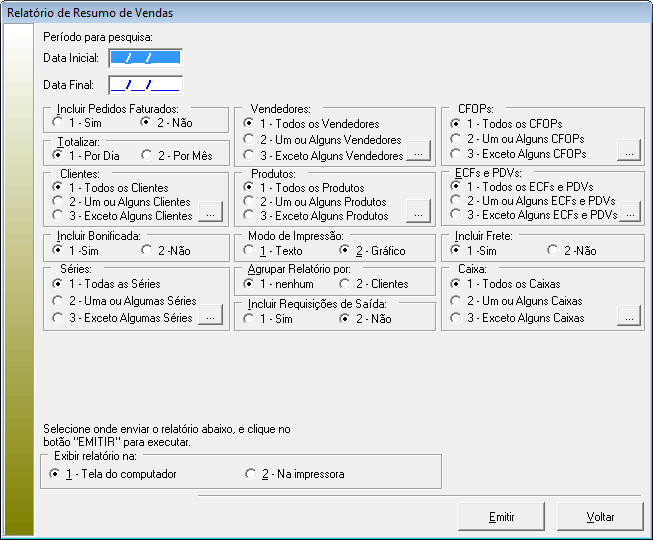This screenshot has width=653, height=540.
Task: Open the CFOPs selection browse button
Action: click(x=628, y=152)
